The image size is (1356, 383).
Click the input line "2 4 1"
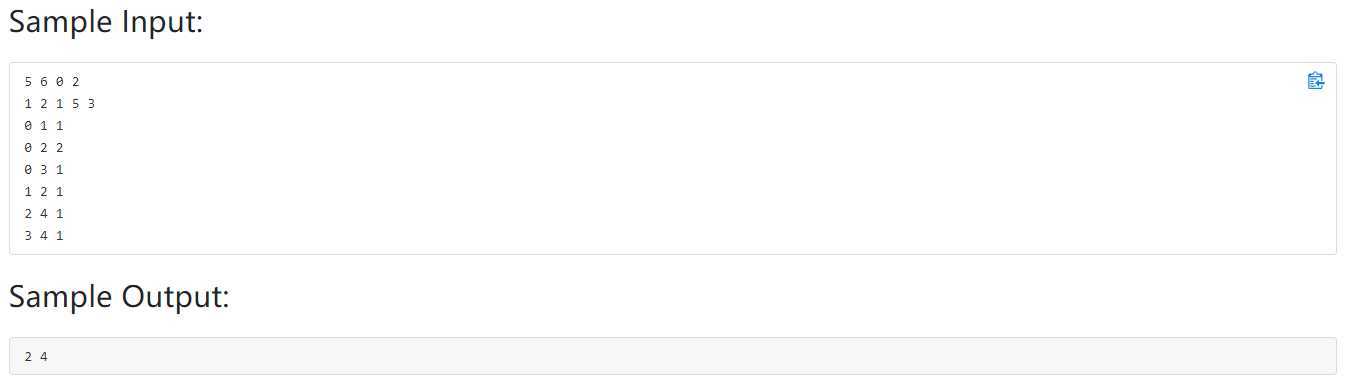tap(44, 213)
